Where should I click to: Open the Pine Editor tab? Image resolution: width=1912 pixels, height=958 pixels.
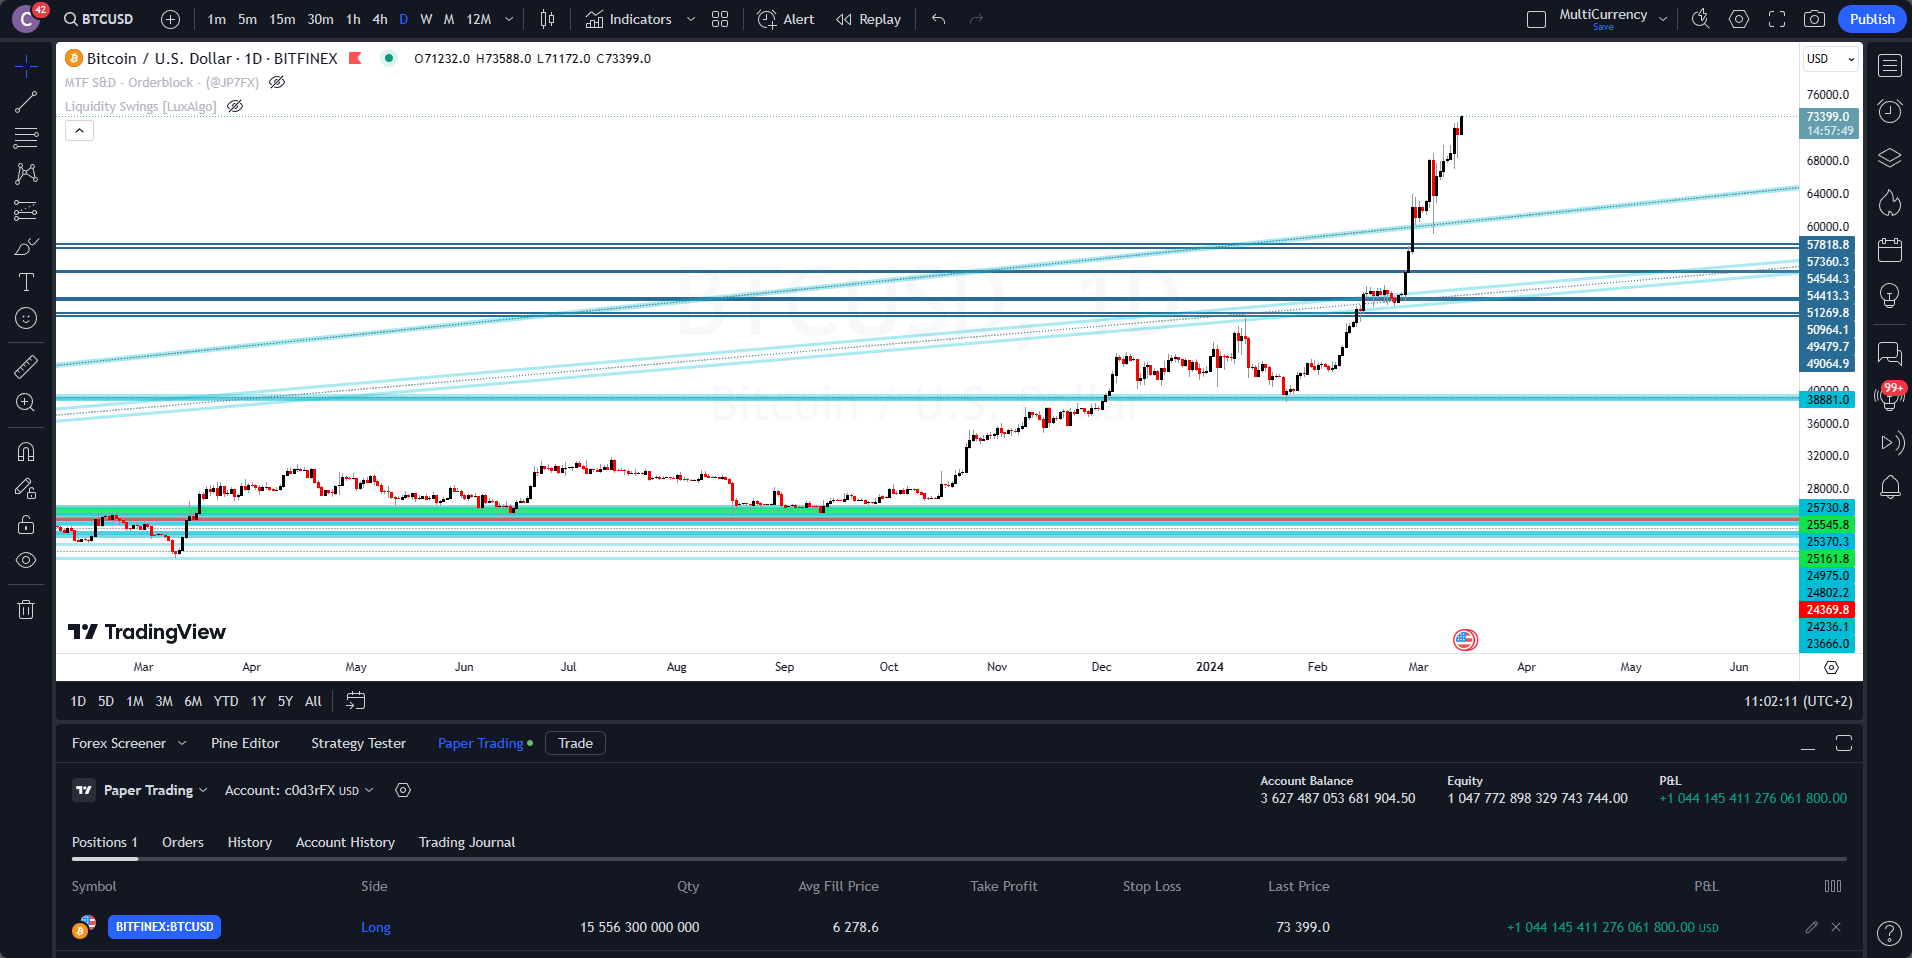point(245,743)
